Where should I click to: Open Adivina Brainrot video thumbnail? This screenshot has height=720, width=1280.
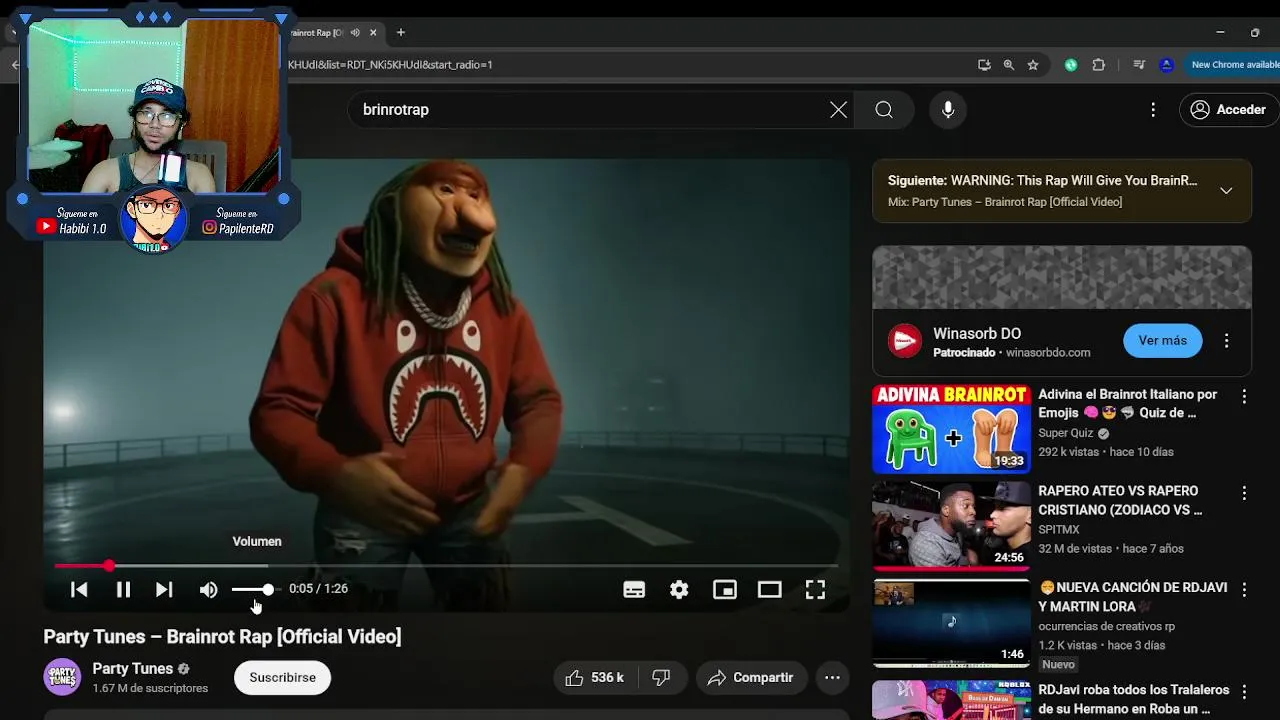point(951,429)
